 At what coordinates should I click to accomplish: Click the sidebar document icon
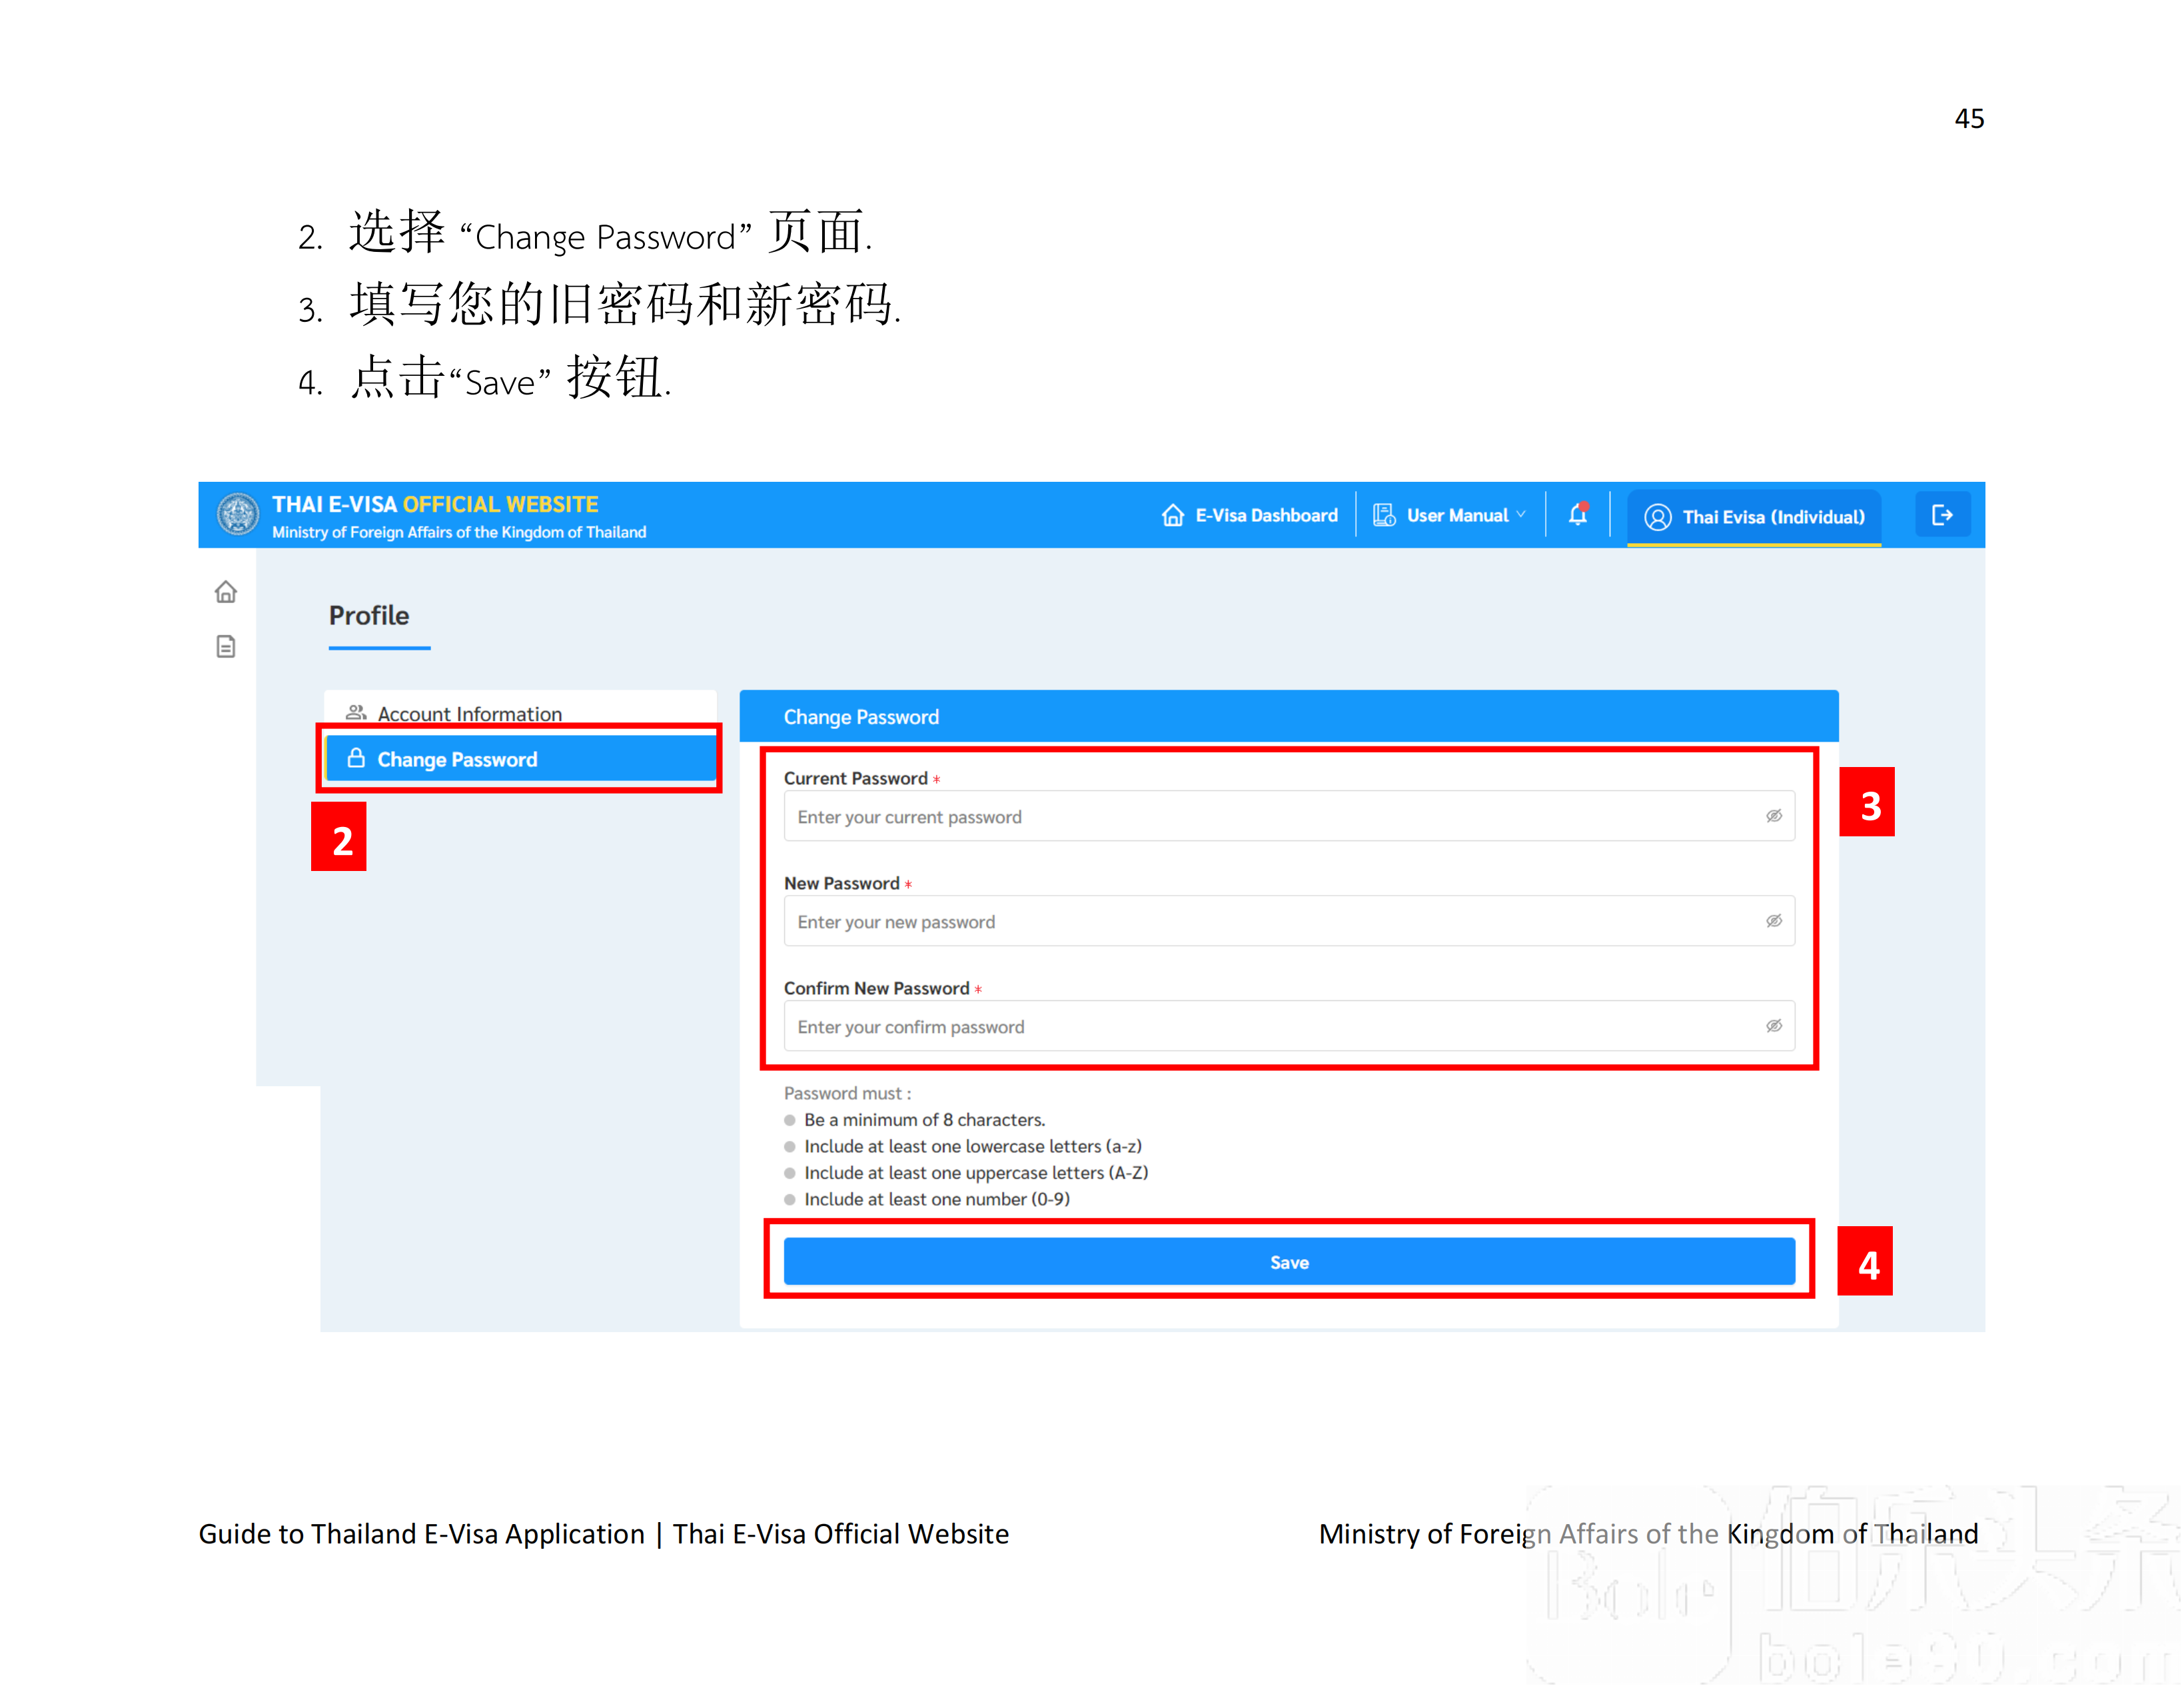pos(226,646)
